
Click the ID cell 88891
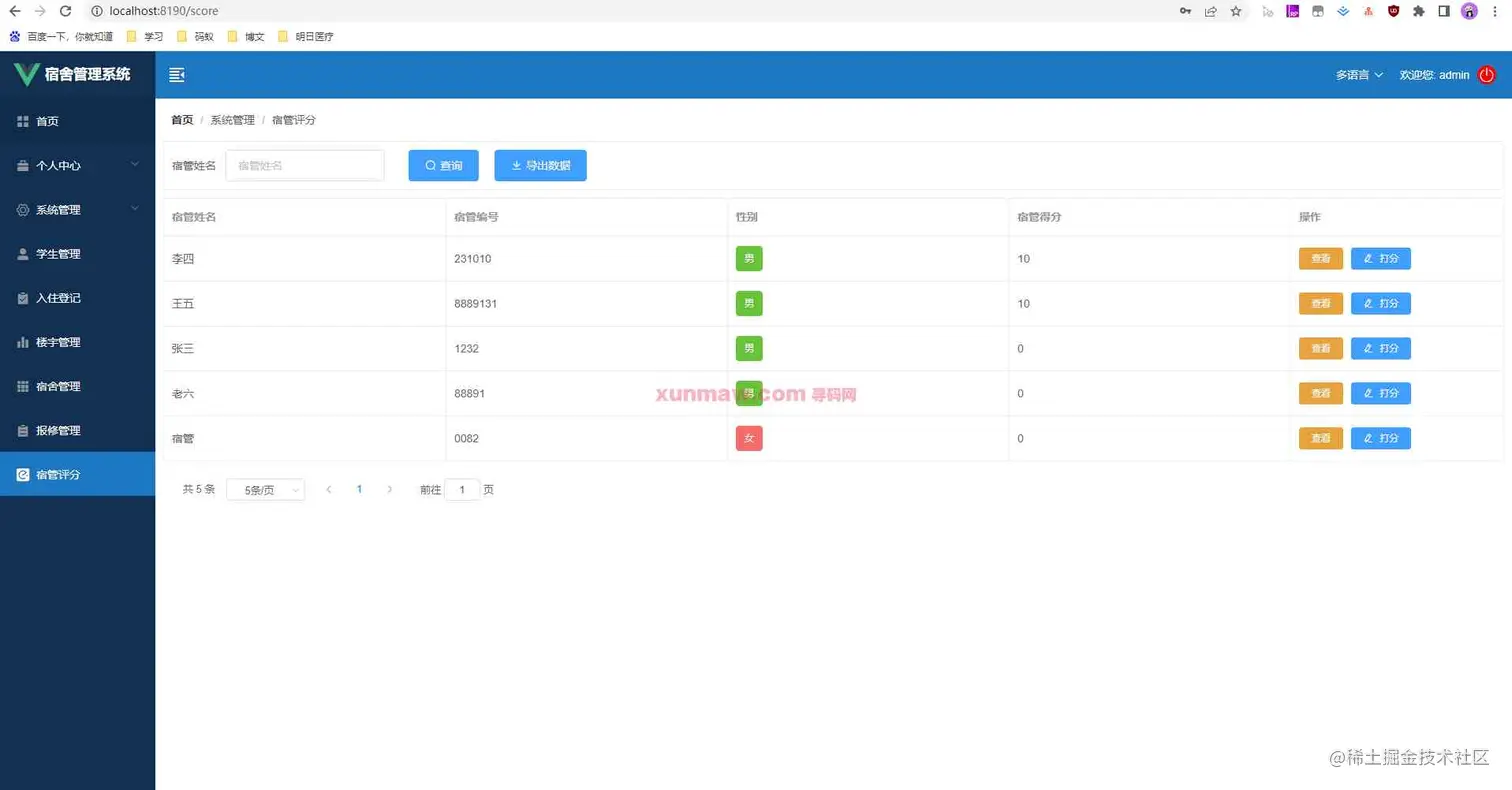pos(469,393)
